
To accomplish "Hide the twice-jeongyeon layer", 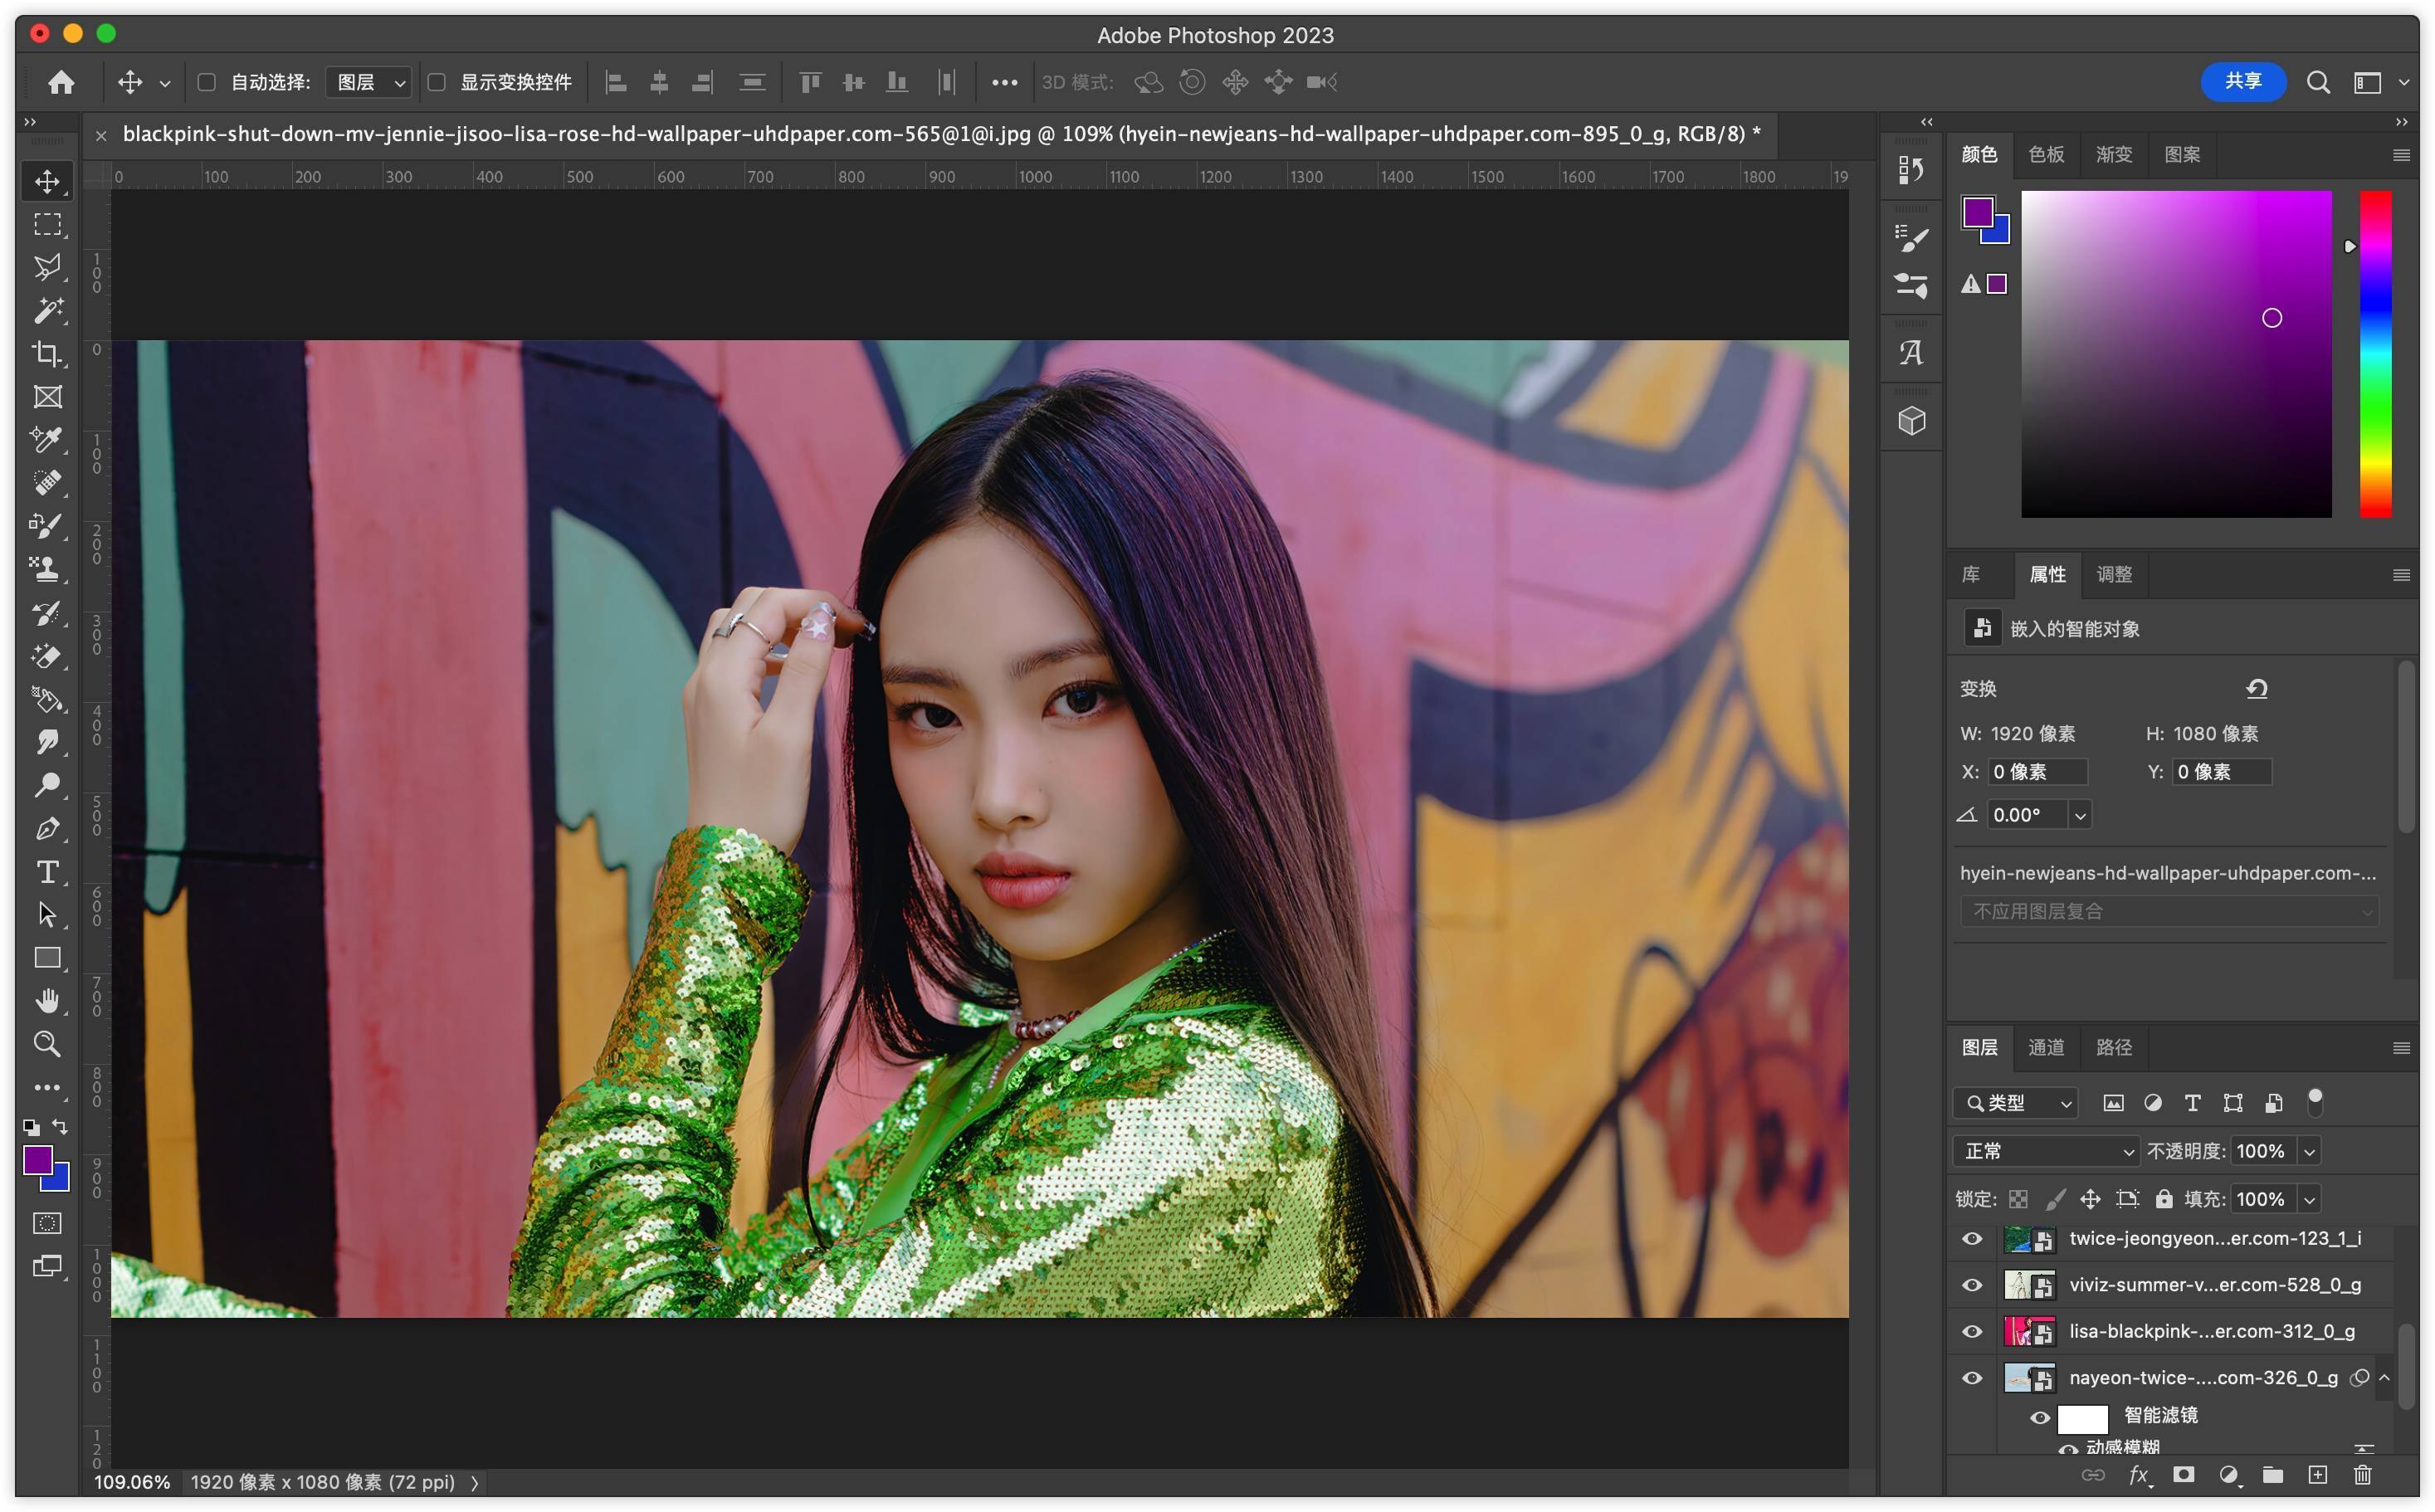I will click(x=1972, y=1238).
